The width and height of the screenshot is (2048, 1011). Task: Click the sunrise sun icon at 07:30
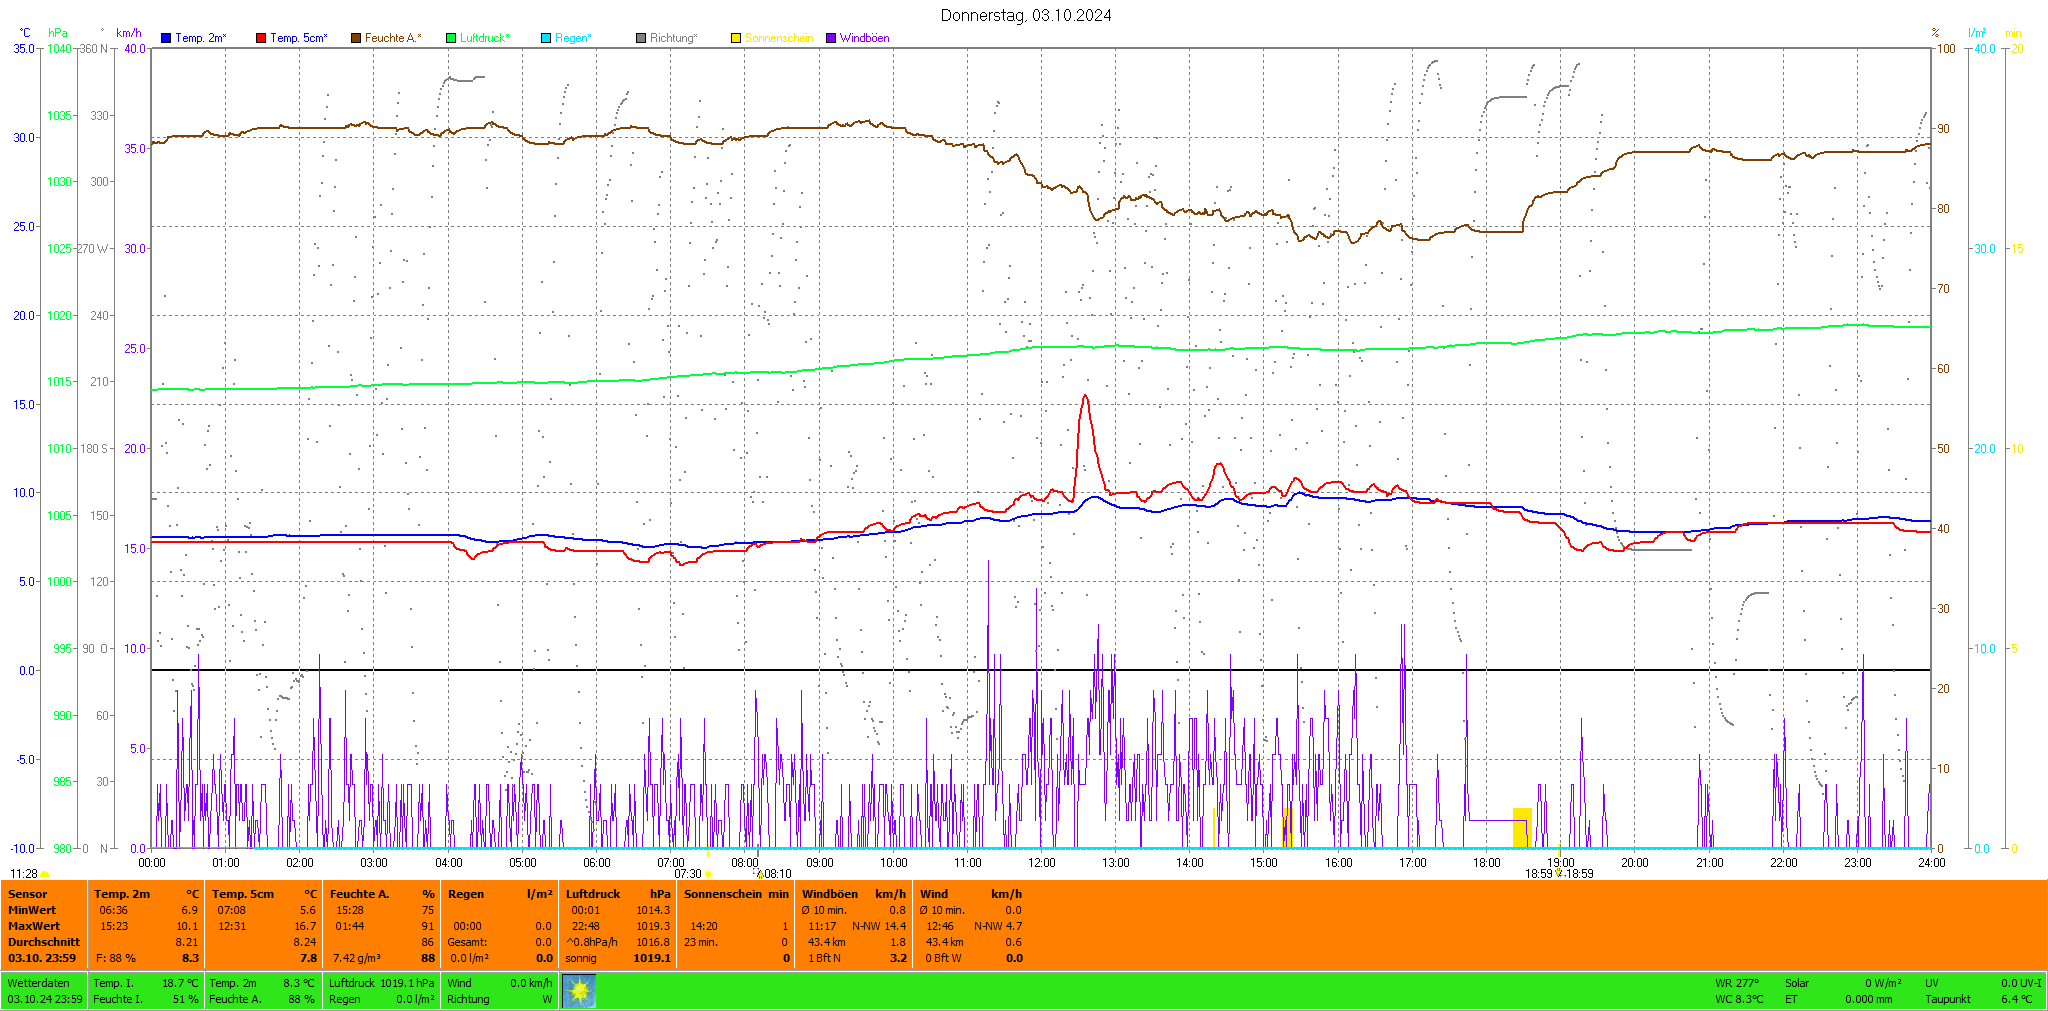coord(709,874)
